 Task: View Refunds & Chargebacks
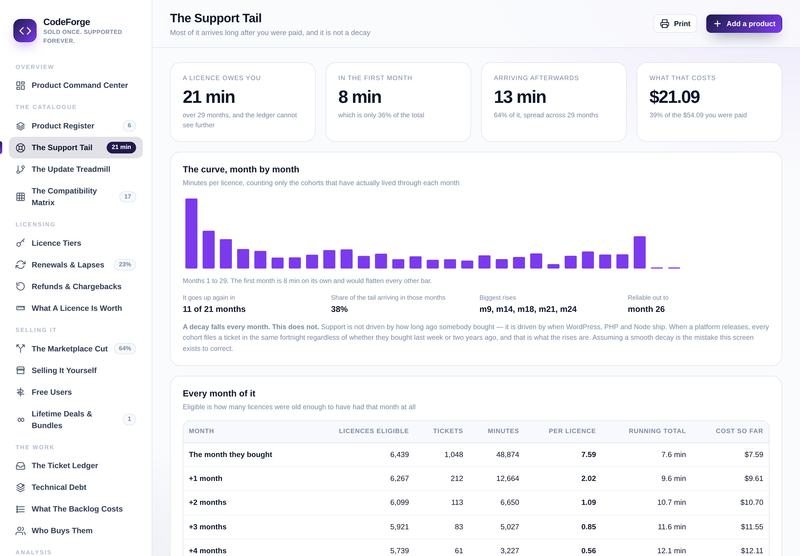[76, 287]
